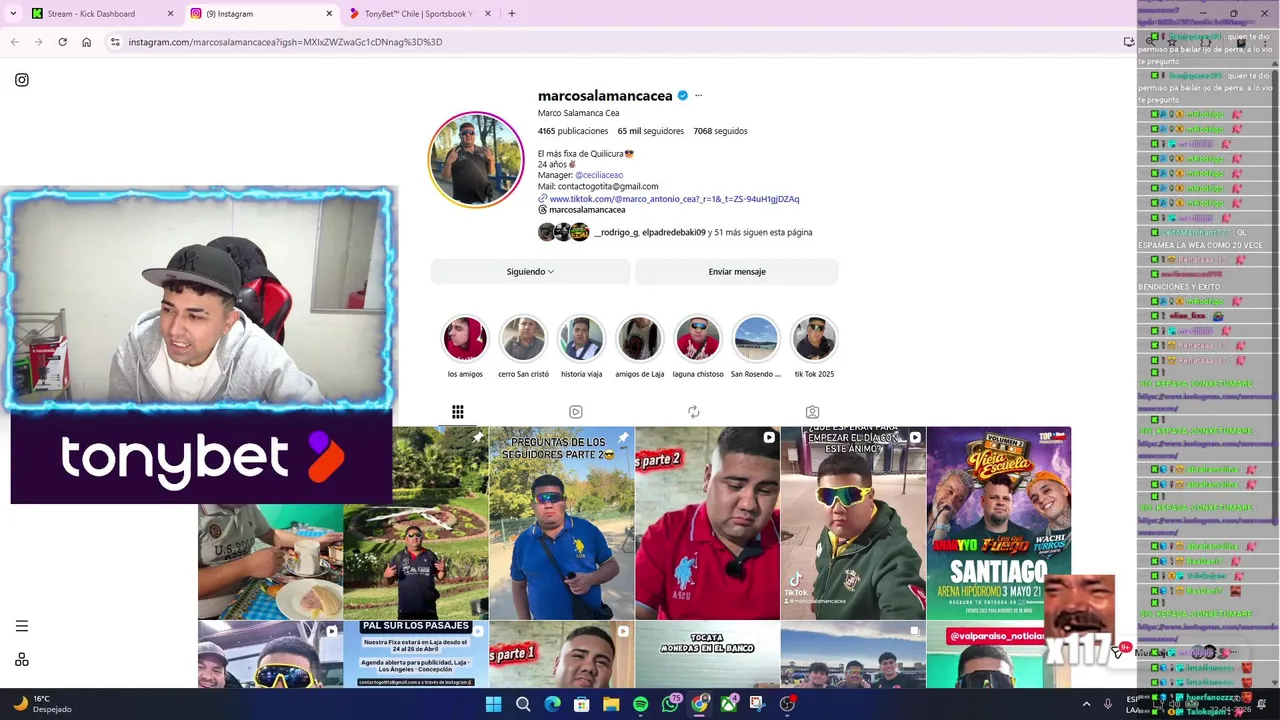
Task: Open File Explorer from the taskbar
Action: 611,704
